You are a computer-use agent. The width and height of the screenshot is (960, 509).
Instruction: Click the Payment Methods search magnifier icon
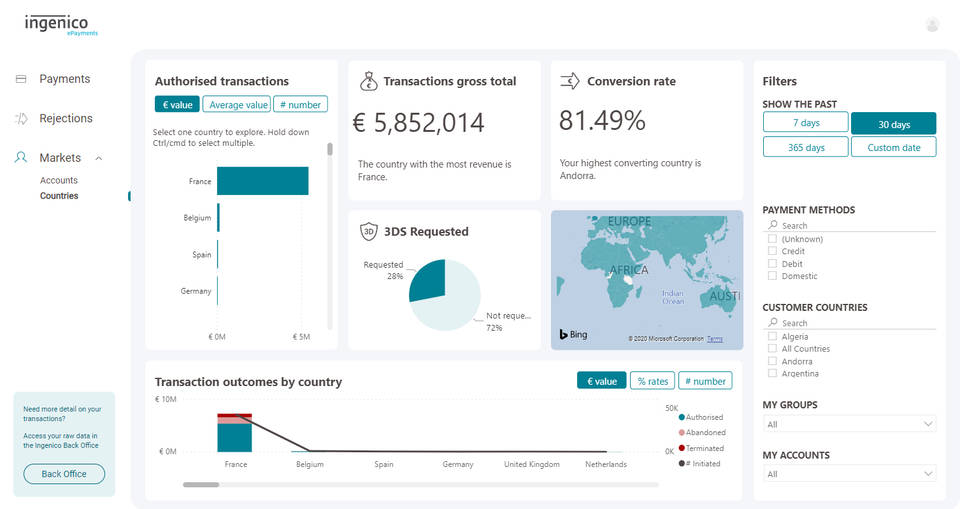coord(773,225)
